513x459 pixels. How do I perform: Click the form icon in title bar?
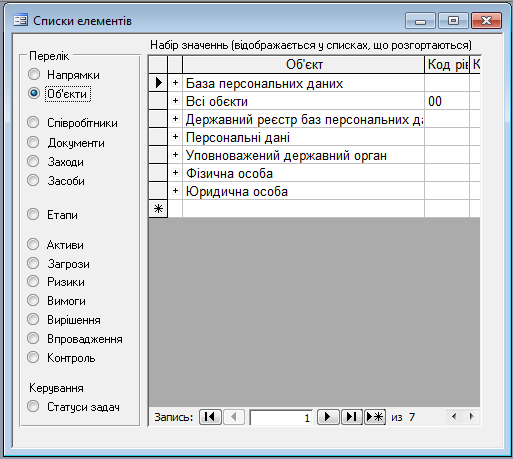coord(20,20)
